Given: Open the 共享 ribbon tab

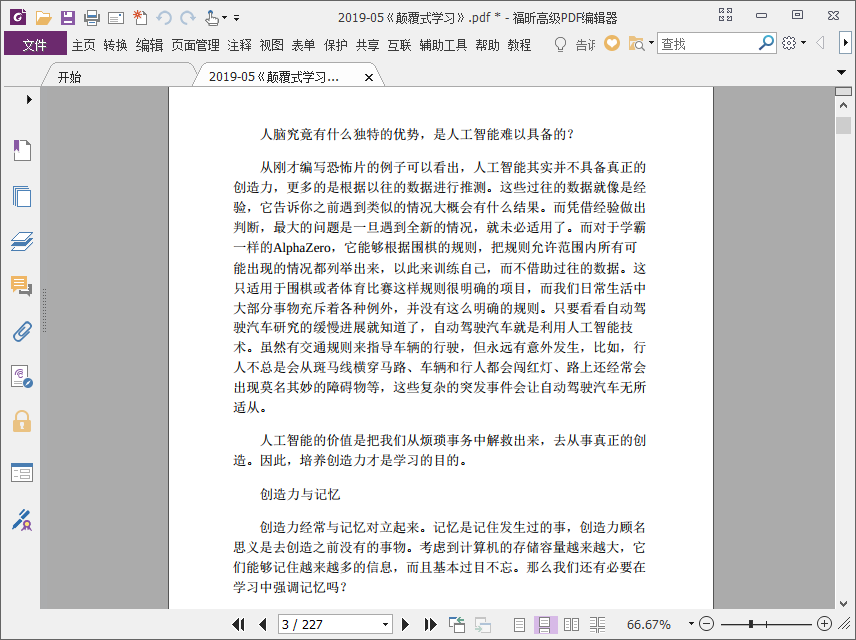Looking at the screenshot, I should coord(367,45).
